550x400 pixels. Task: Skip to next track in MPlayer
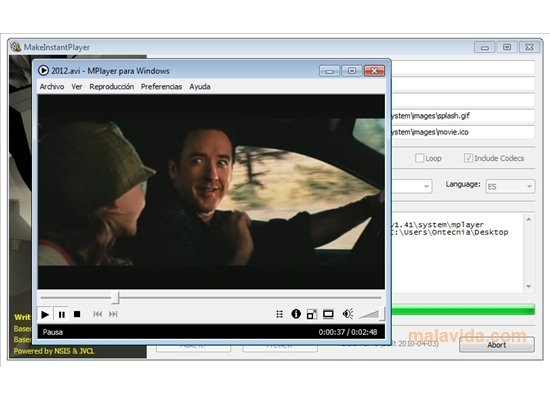click(x=113, y=314)
